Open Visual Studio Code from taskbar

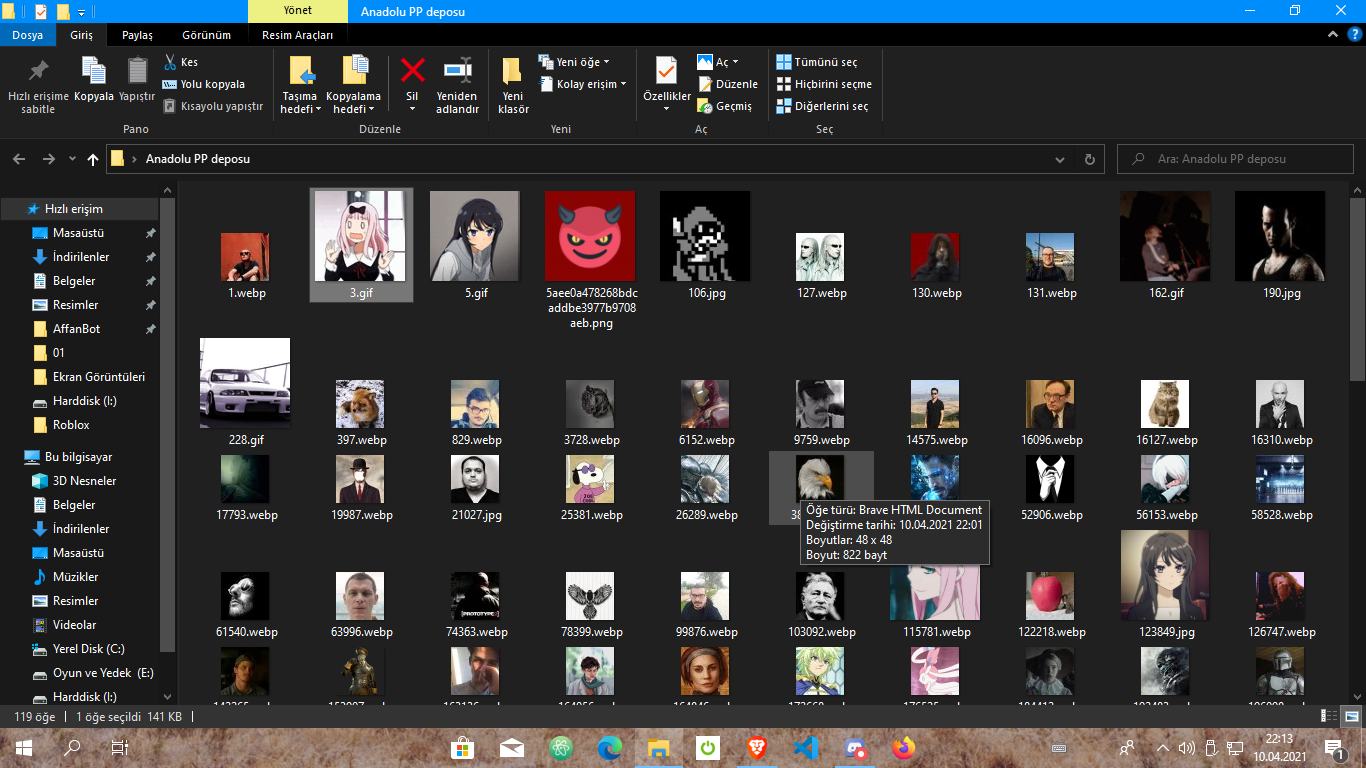806,747
